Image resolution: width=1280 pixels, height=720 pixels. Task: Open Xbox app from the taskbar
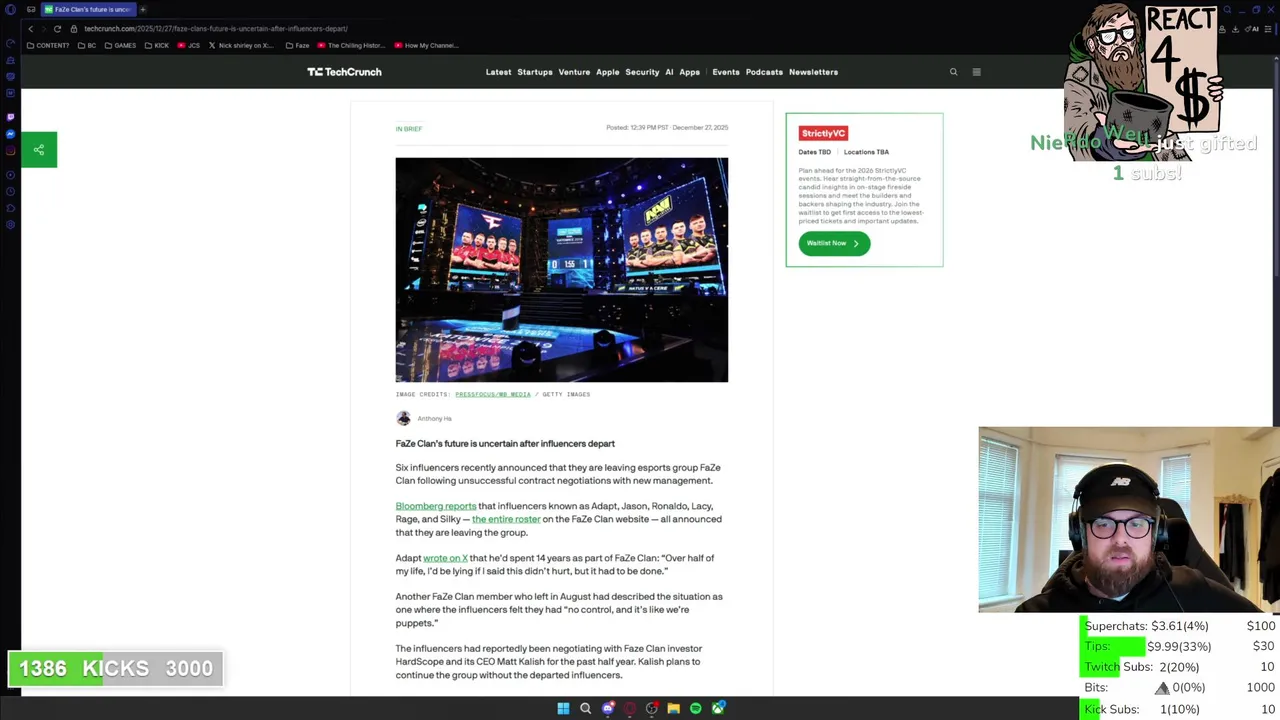[718, 708]
